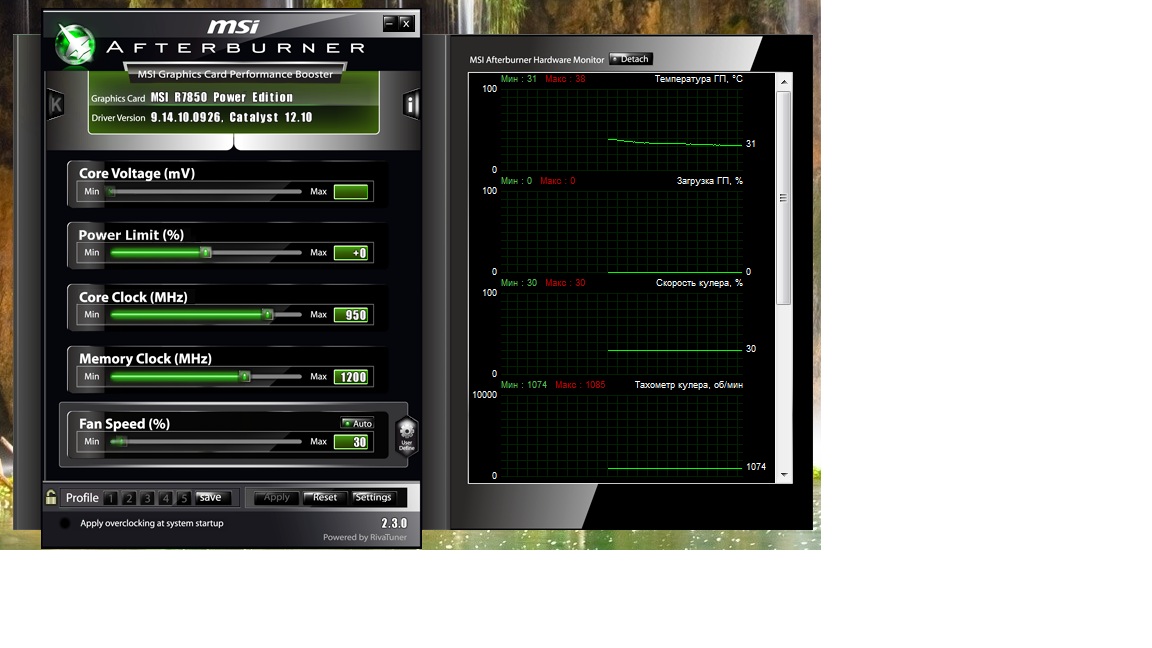1152x648 pixels.
Task: Toggle the profile lock padlock icon
Action: [51, 497]
